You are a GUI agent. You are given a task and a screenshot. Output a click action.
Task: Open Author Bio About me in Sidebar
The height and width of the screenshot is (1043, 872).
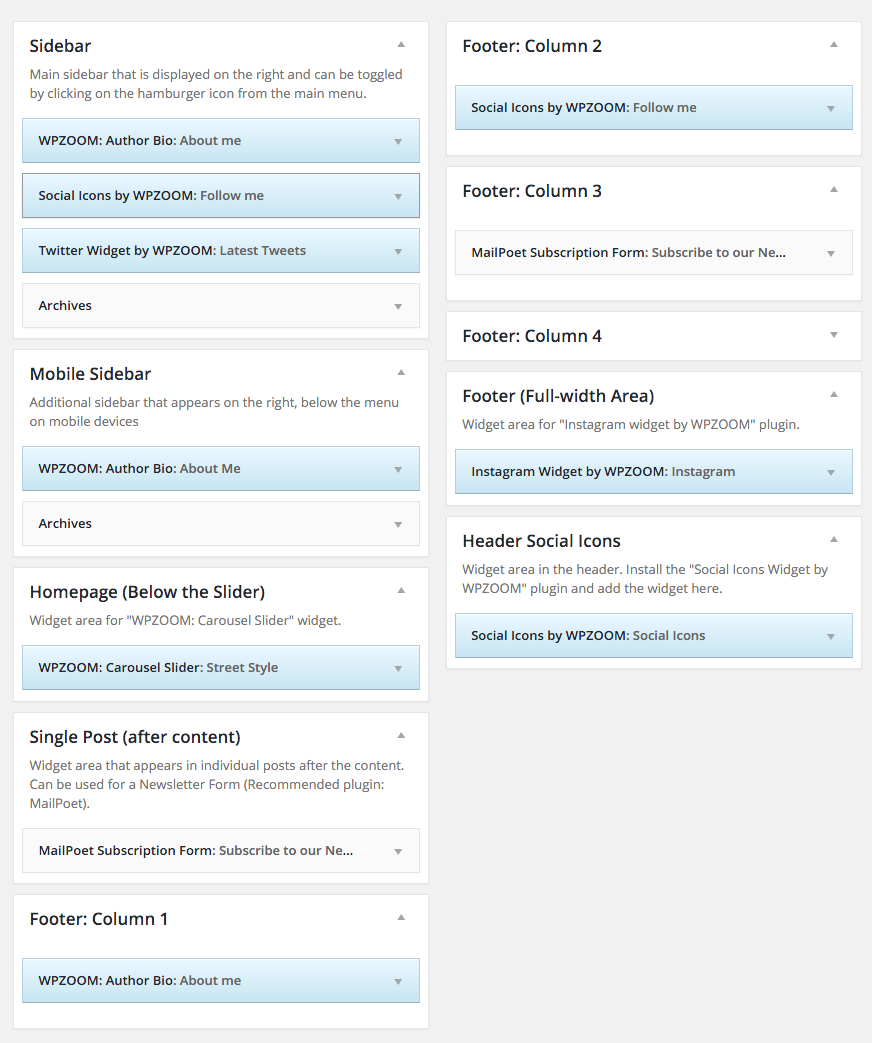click(221, 140)
